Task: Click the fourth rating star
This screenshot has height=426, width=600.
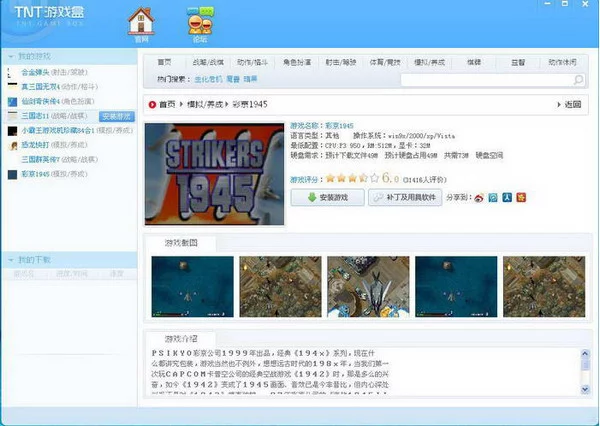Action: [x=364, y=178]
